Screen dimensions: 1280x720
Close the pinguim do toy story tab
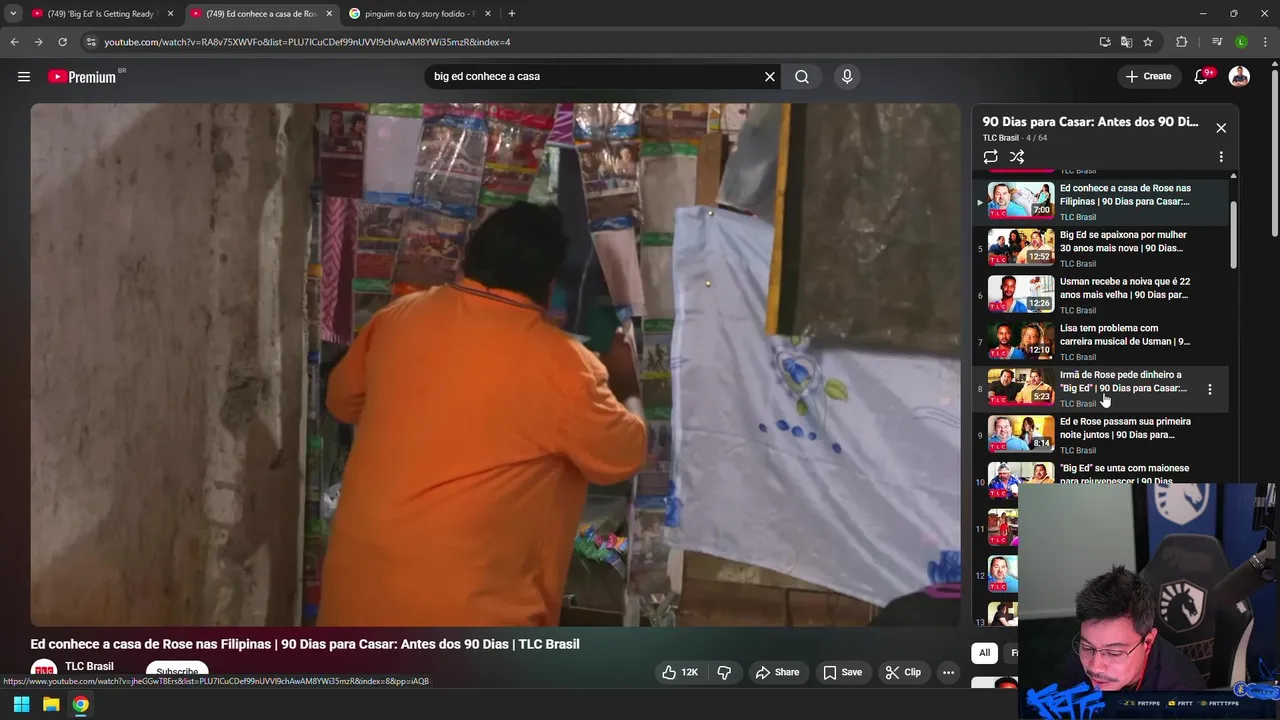tap(488, 14)
